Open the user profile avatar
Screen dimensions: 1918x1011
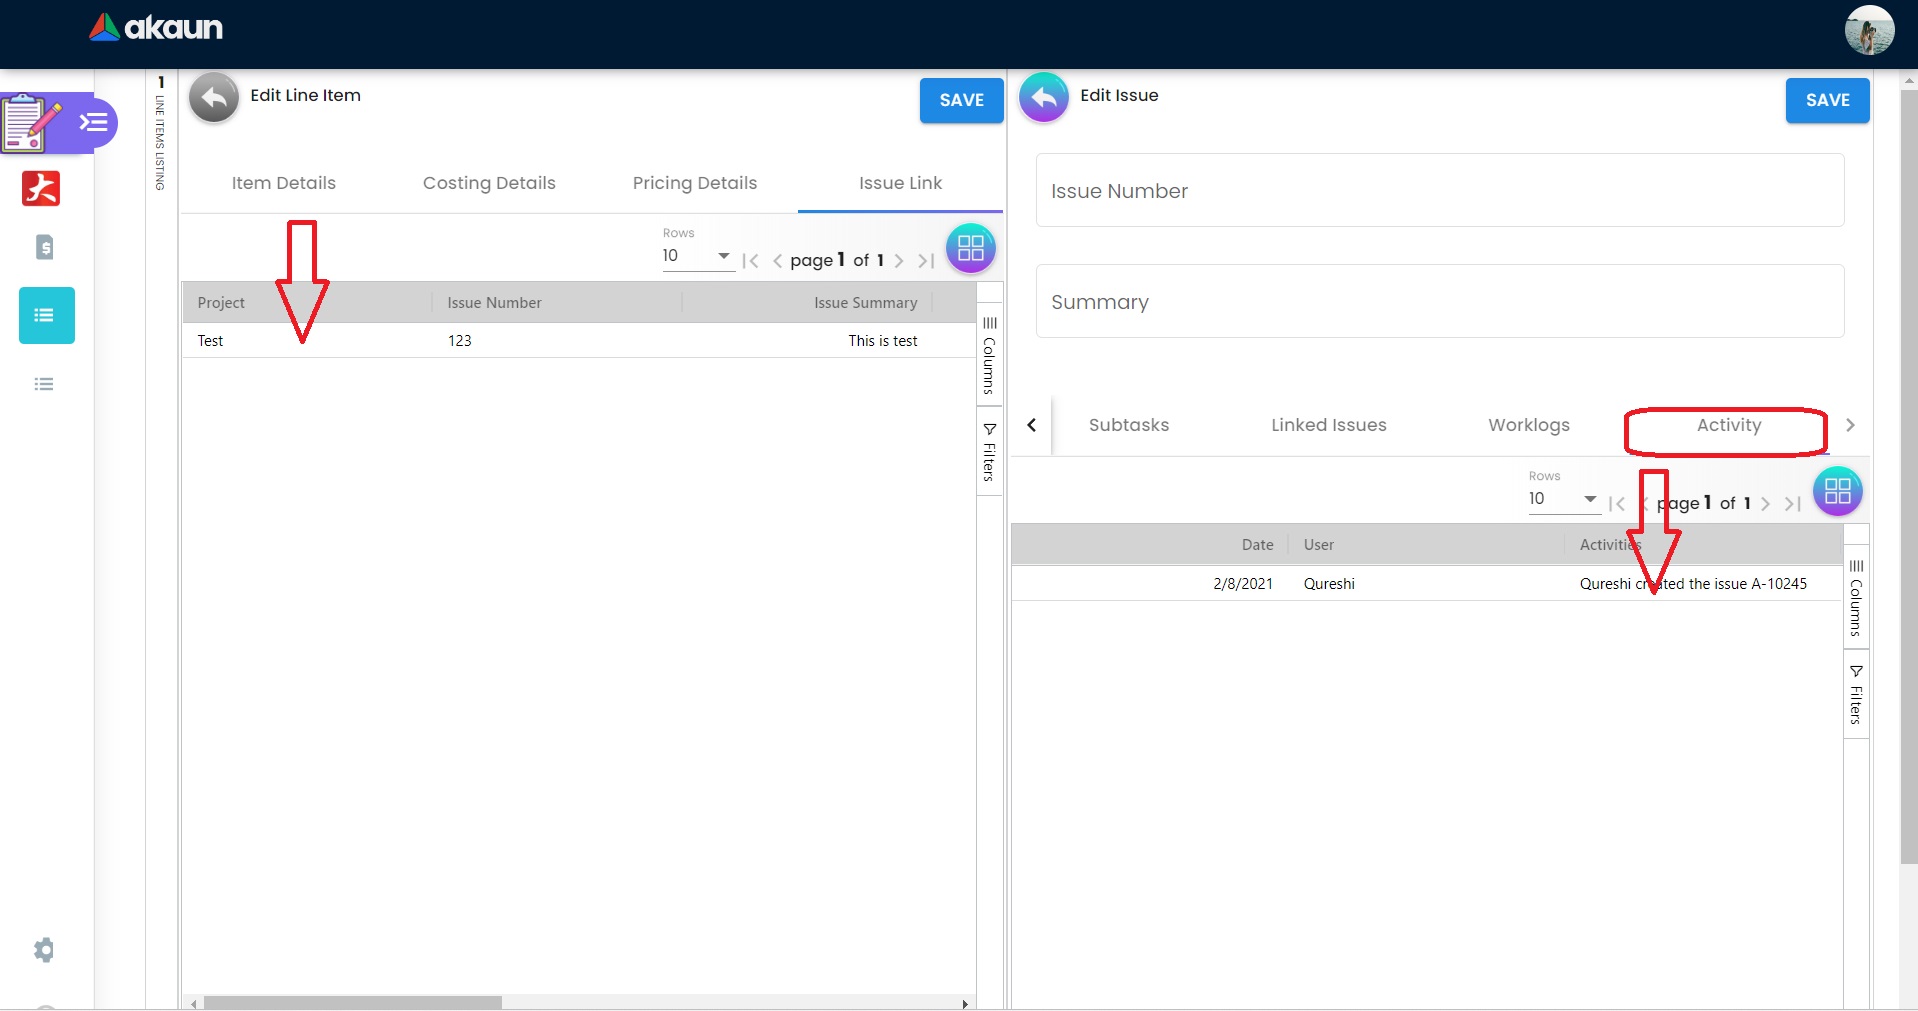pyautogui.click(x=1868, y=30)
